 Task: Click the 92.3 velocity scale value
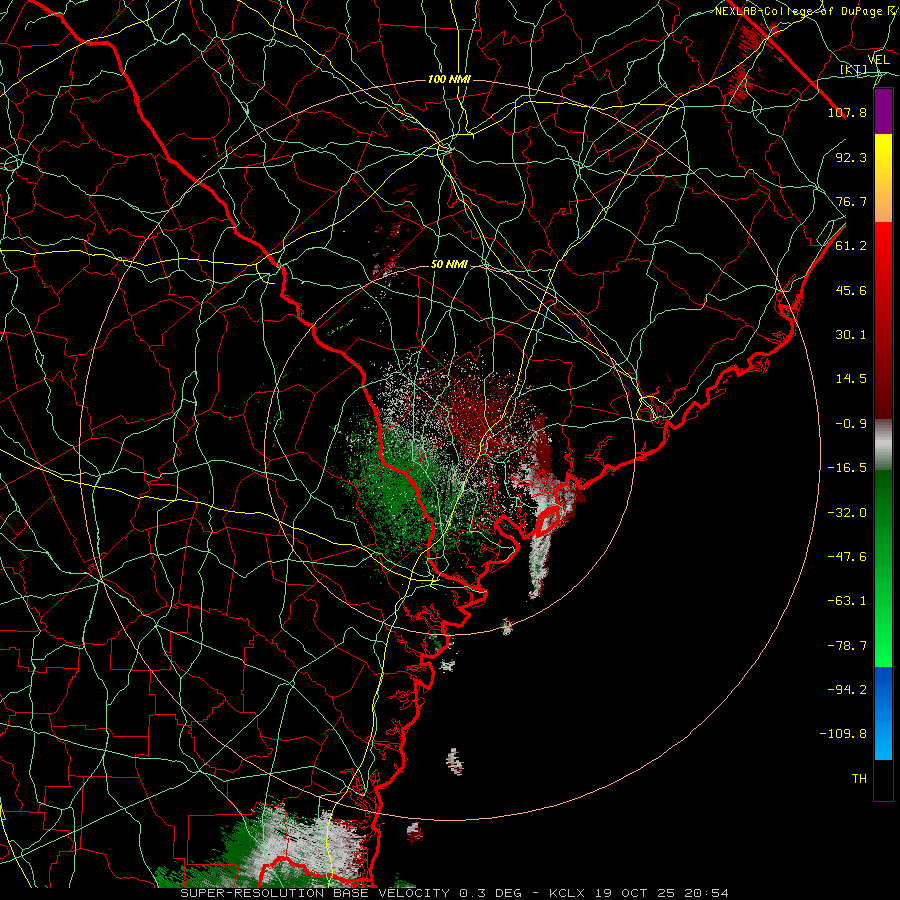[851, 157]
